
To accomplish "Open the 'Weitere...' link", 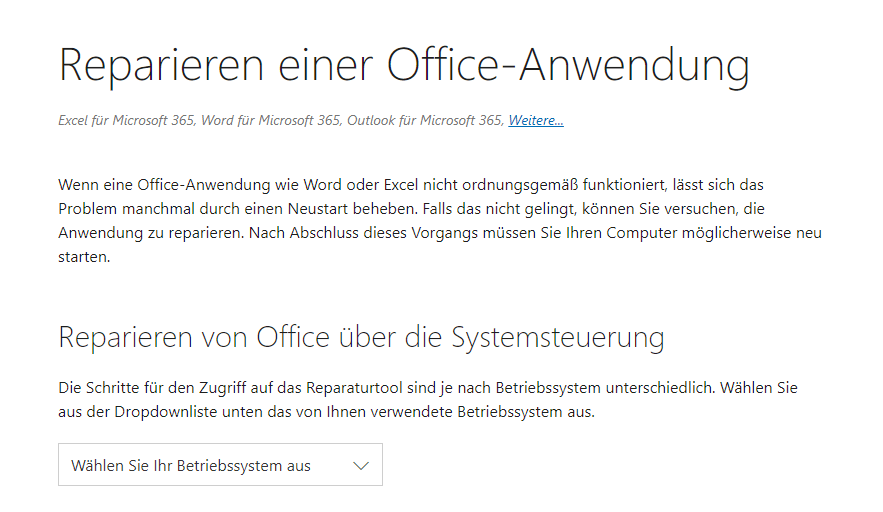I will click(536, 121).
